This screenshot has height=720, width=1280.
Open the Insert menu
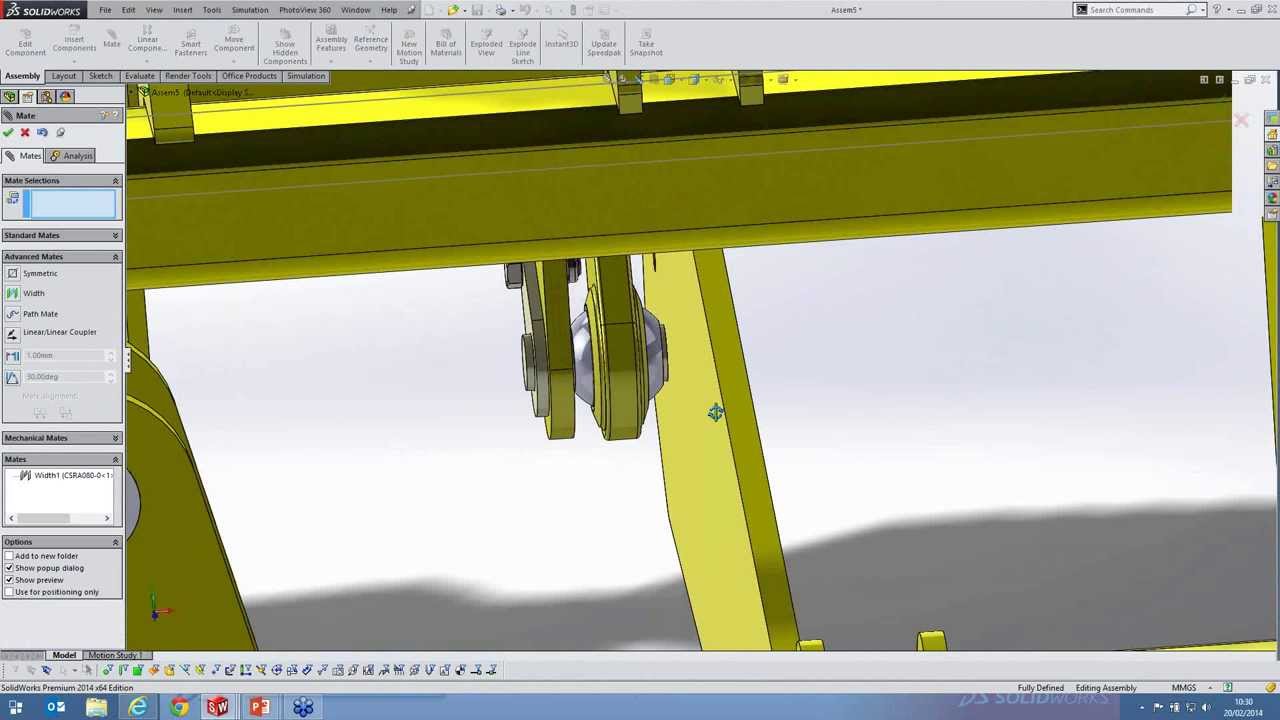(x=182, y=10)
